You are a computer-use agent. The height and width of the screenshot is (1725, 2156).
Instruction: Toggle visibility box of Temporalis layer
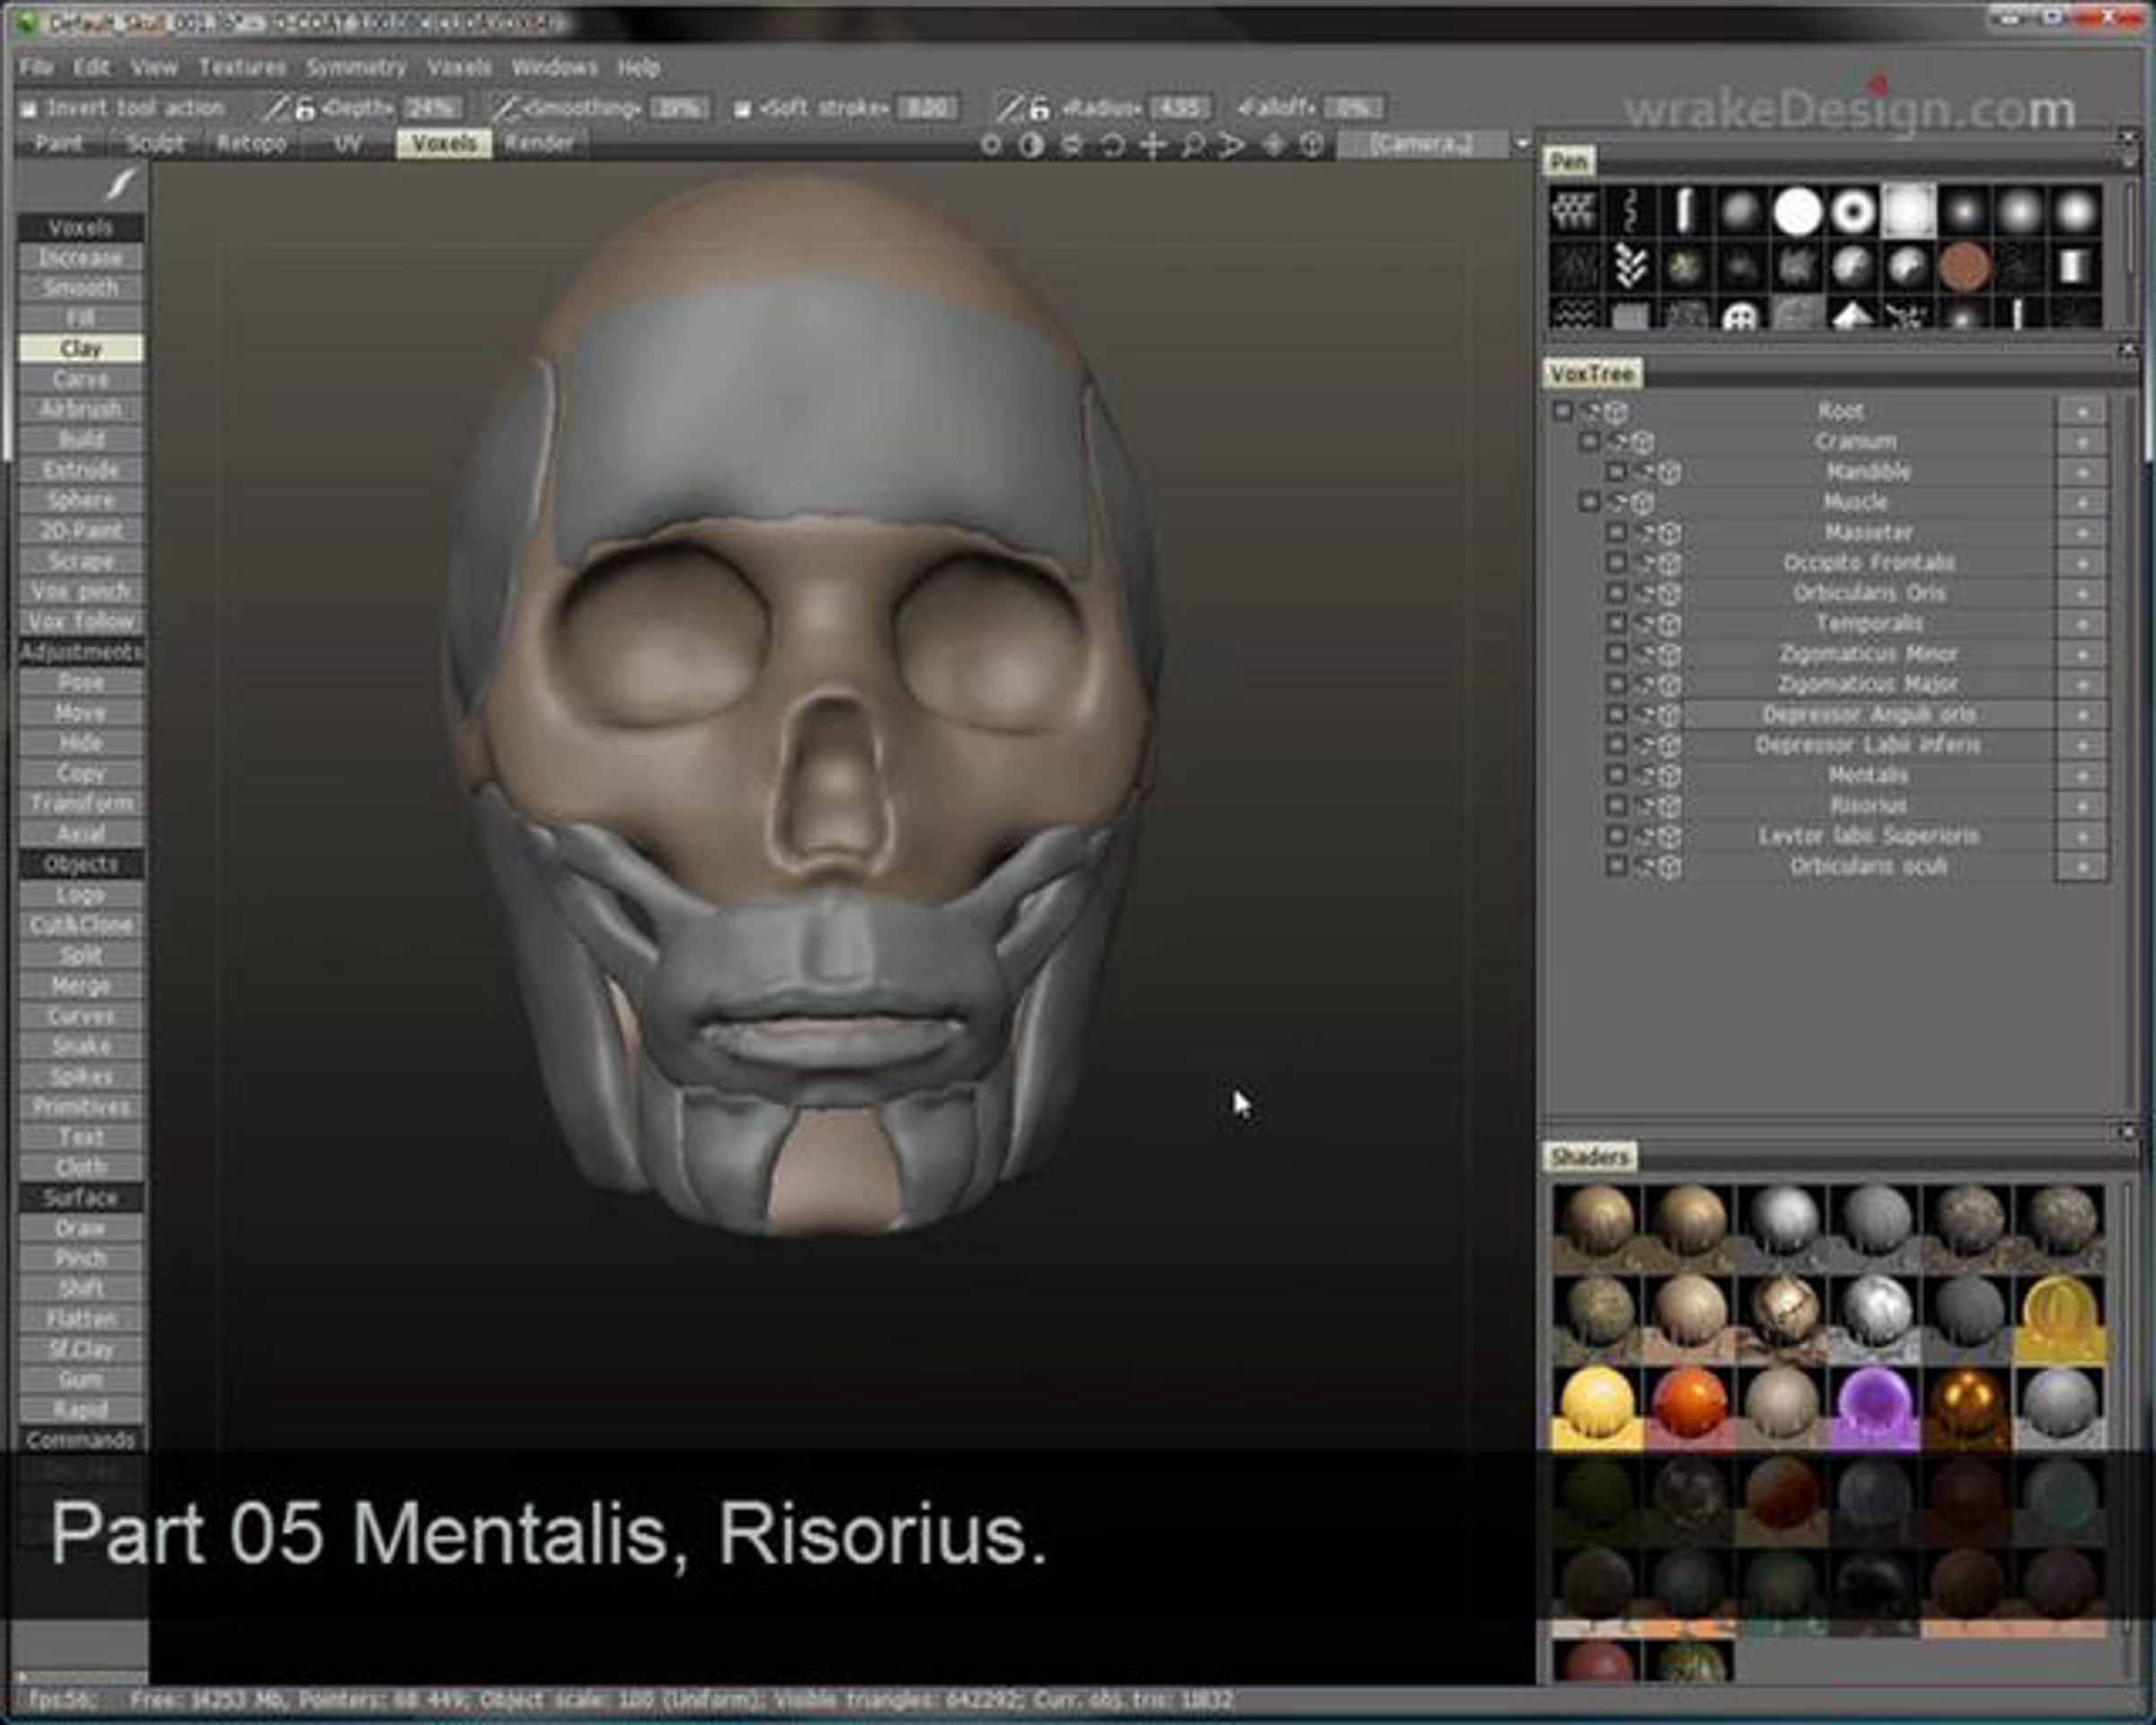[1616, 623]
